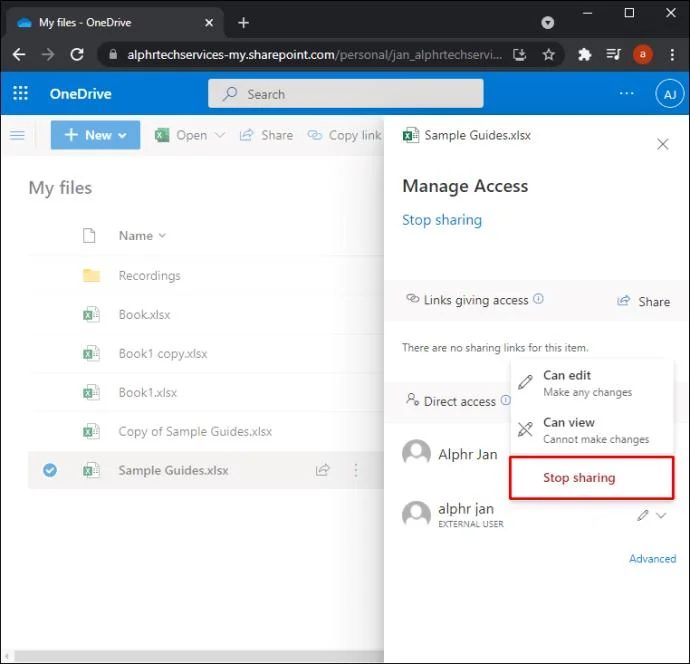Click the alphr jan external user avatar
The height and width of the screenshot is (664, 690).
416,514
